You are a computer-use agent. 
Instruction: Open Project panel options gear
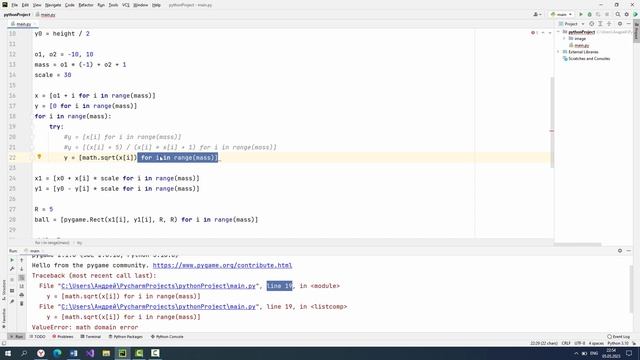click(620, 24)
